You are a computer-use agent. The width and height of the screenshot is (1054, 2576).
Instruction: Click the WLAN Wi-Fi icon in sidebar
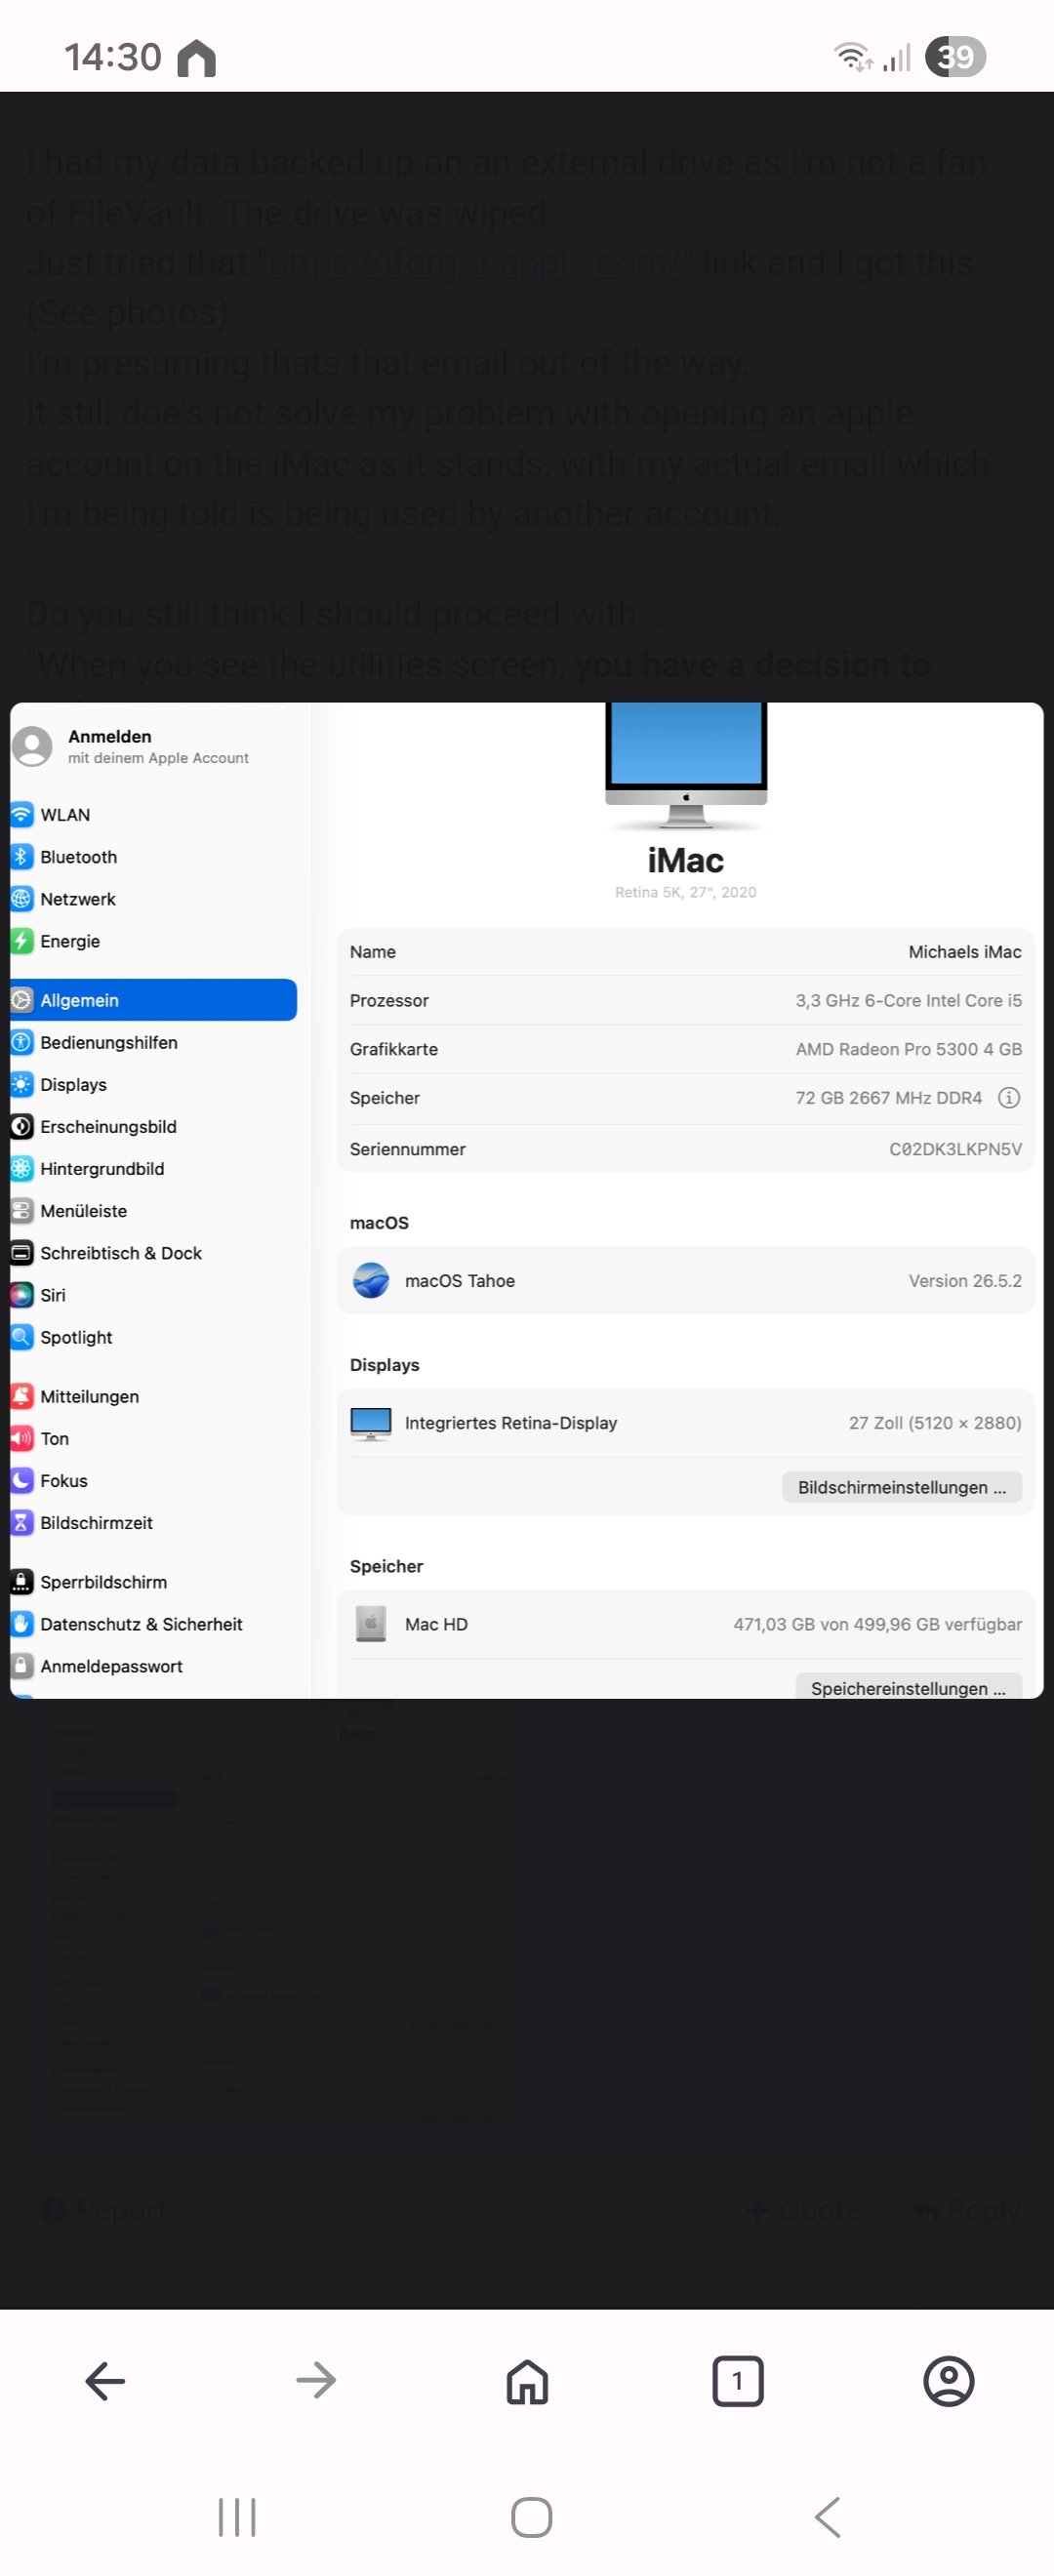coord(21,814)
